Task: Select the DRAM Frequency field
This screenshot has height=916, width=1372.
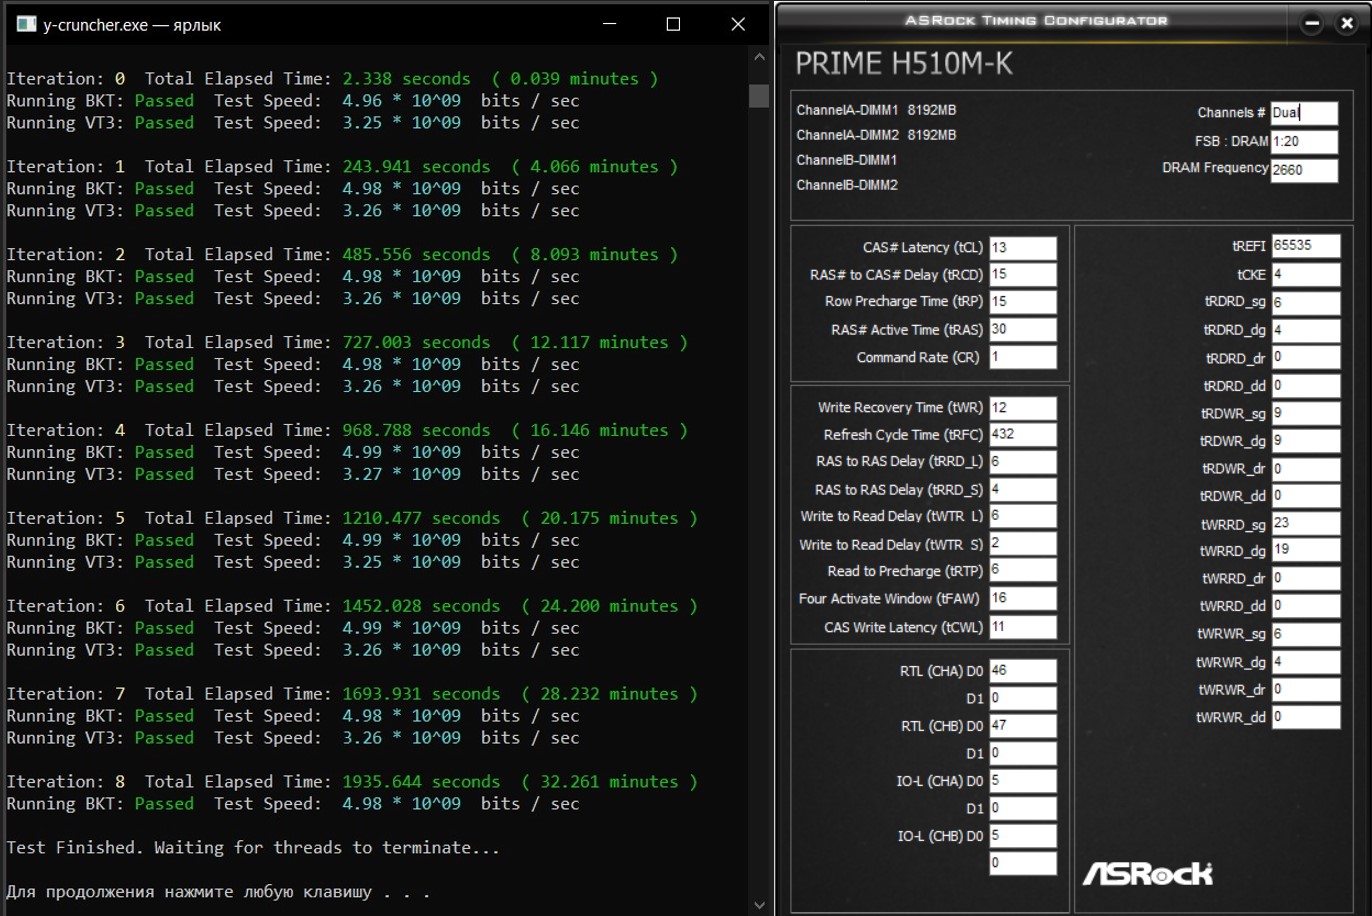Action: coord(1304,170)
